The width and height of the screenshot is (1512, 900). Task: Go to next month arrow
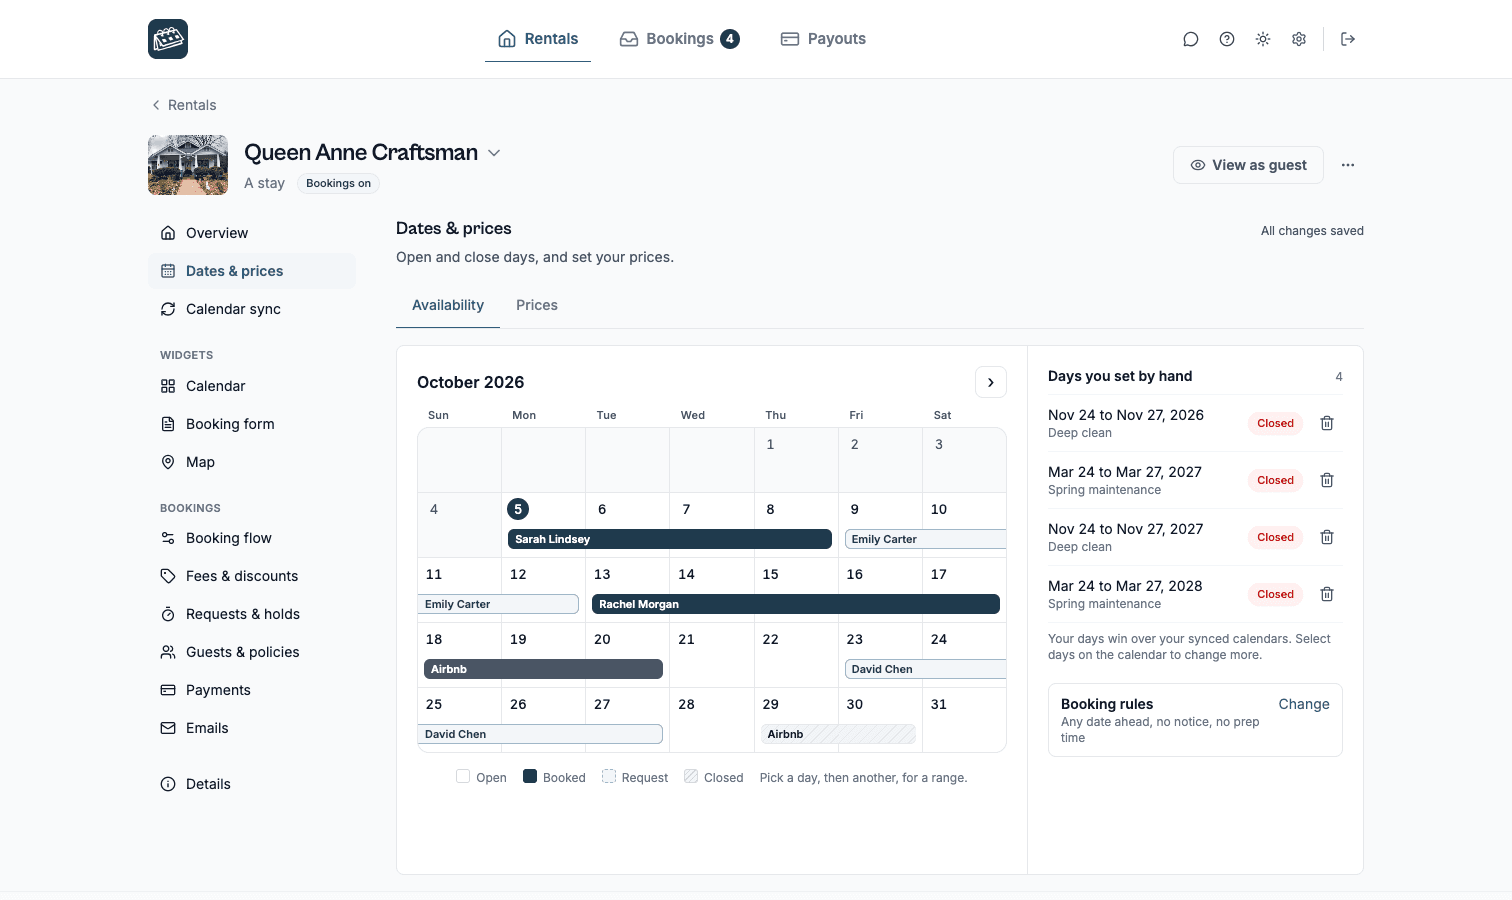pyautogui.click(x=991, y=382)
